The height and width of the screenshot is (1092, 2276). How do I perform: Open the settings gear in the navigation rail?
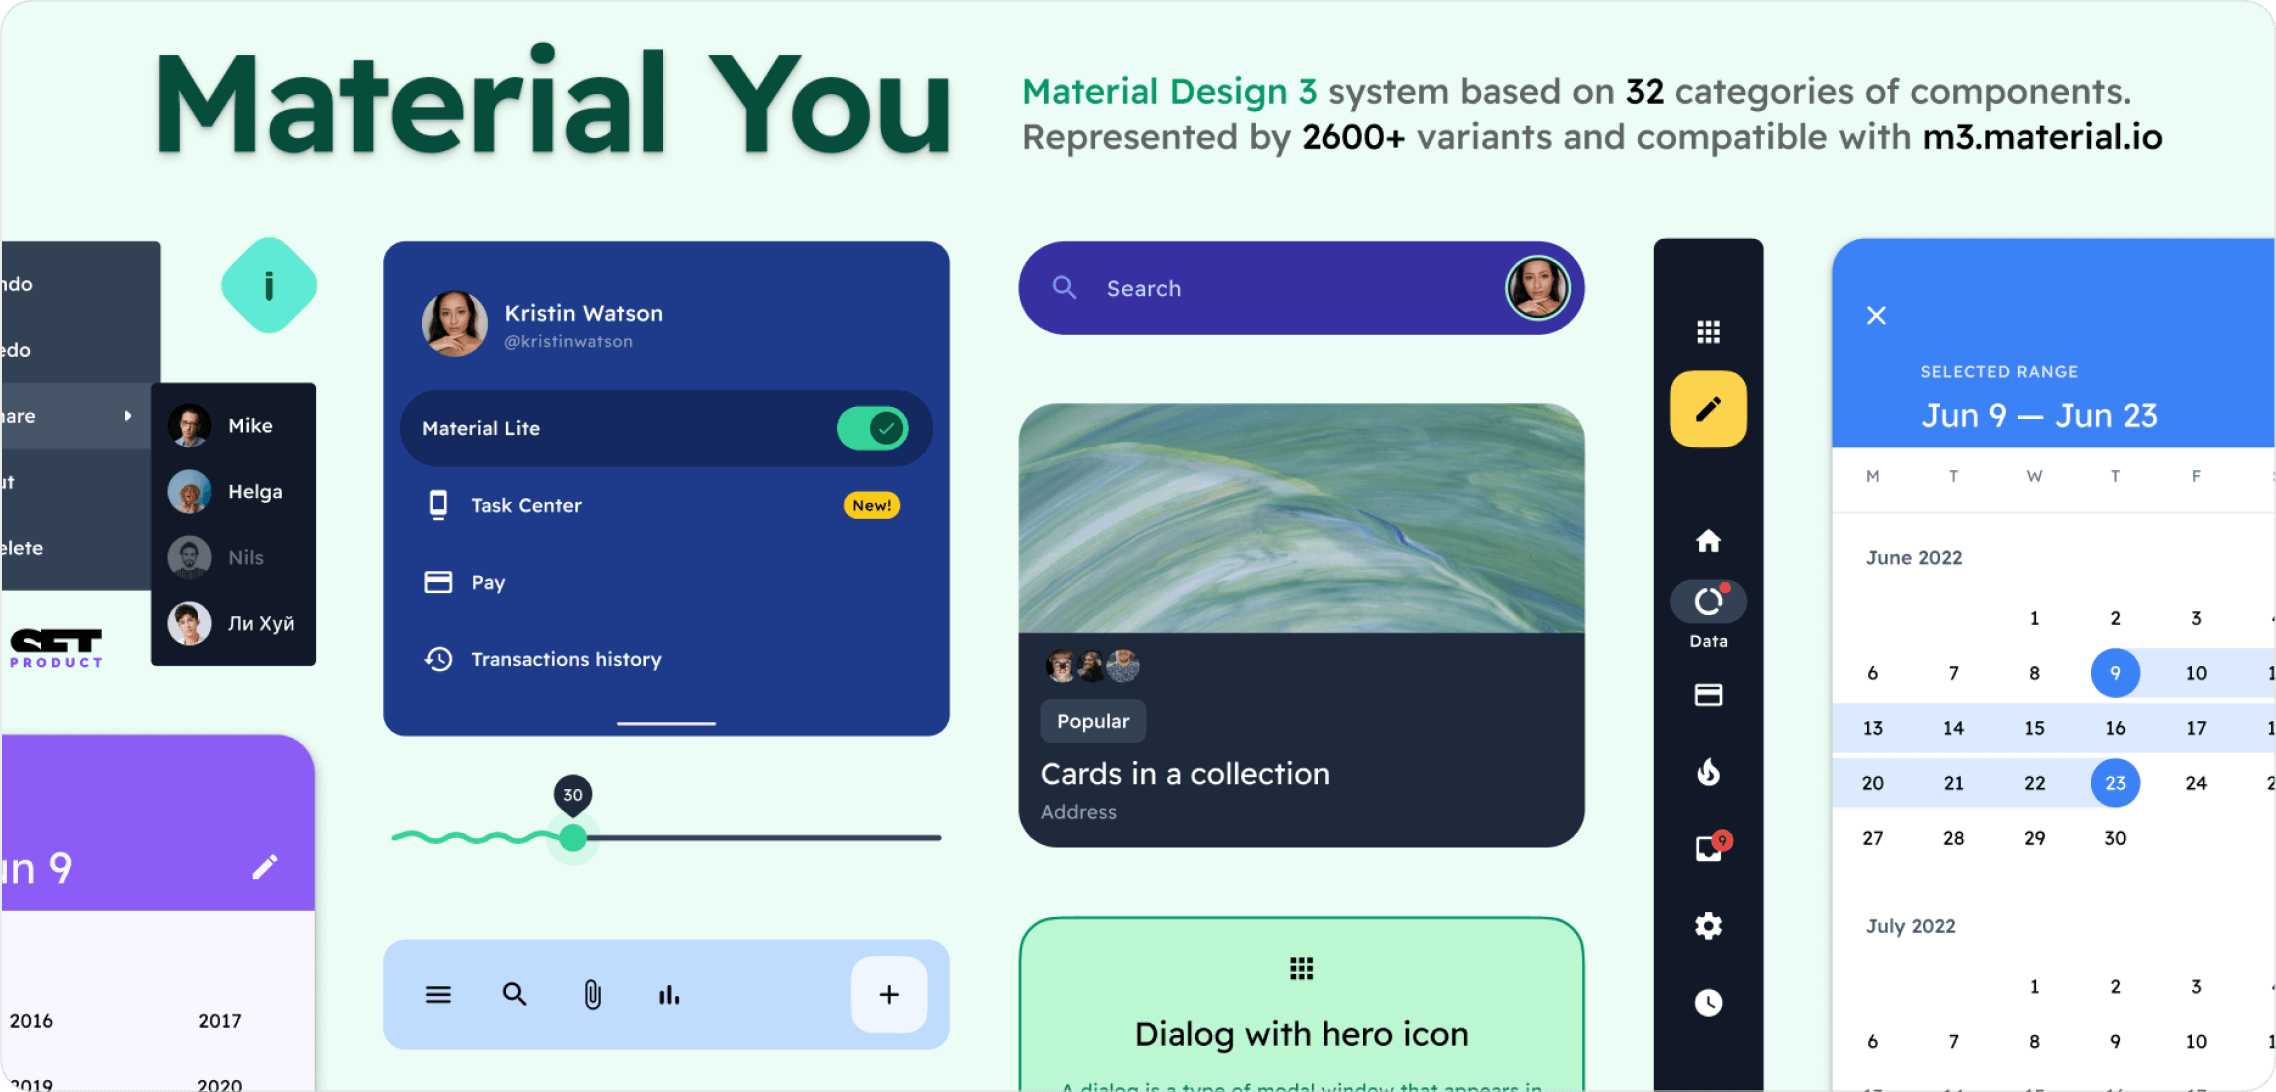(x=1707, y=926)
